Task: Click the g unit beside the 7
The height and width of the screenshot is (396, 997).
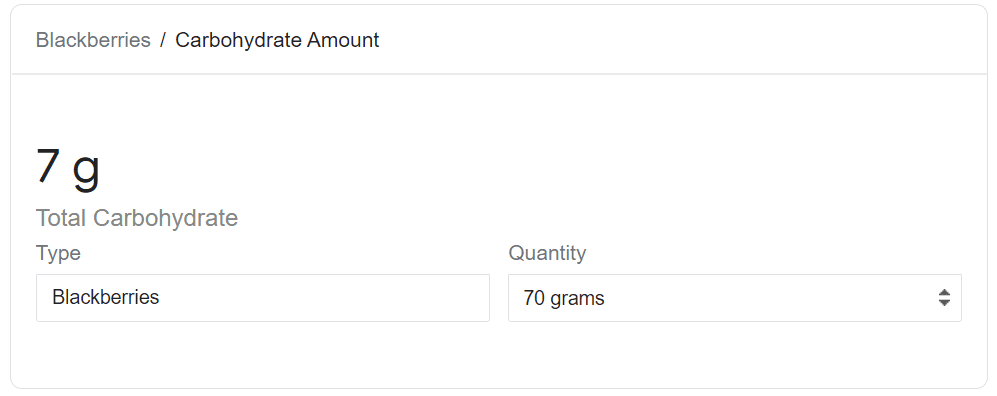Action: tap(86, 170)
